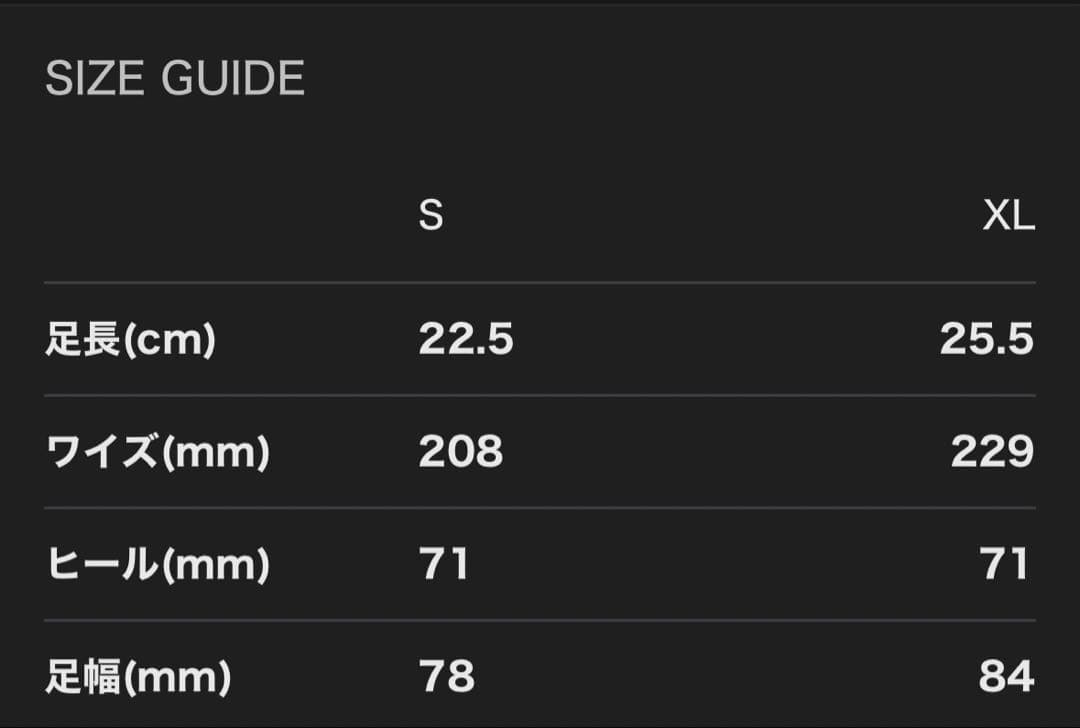
Task: Select the XL size column header
Action: [1008, 216]
